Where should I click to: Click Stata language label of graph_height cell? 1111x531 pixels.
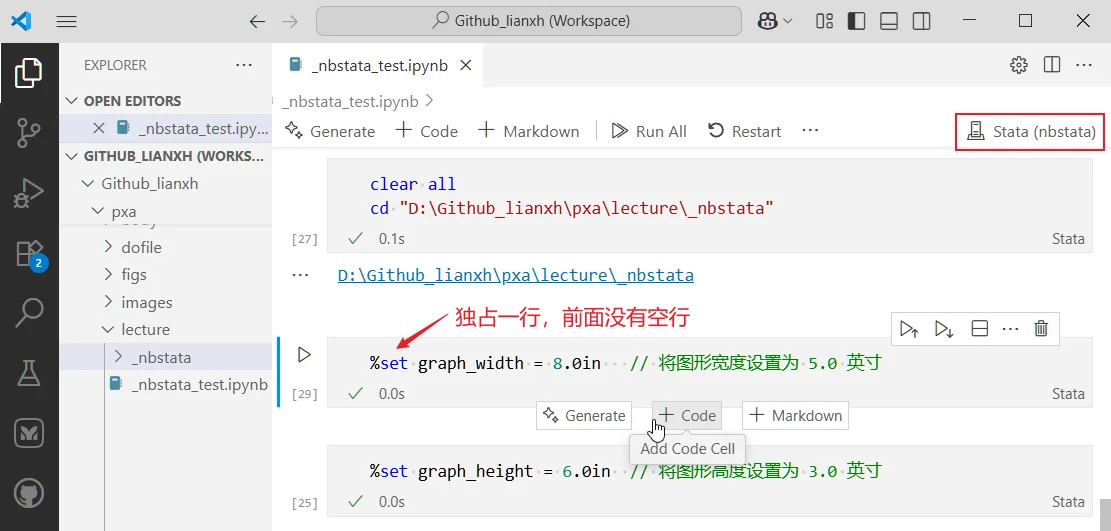1068,502
